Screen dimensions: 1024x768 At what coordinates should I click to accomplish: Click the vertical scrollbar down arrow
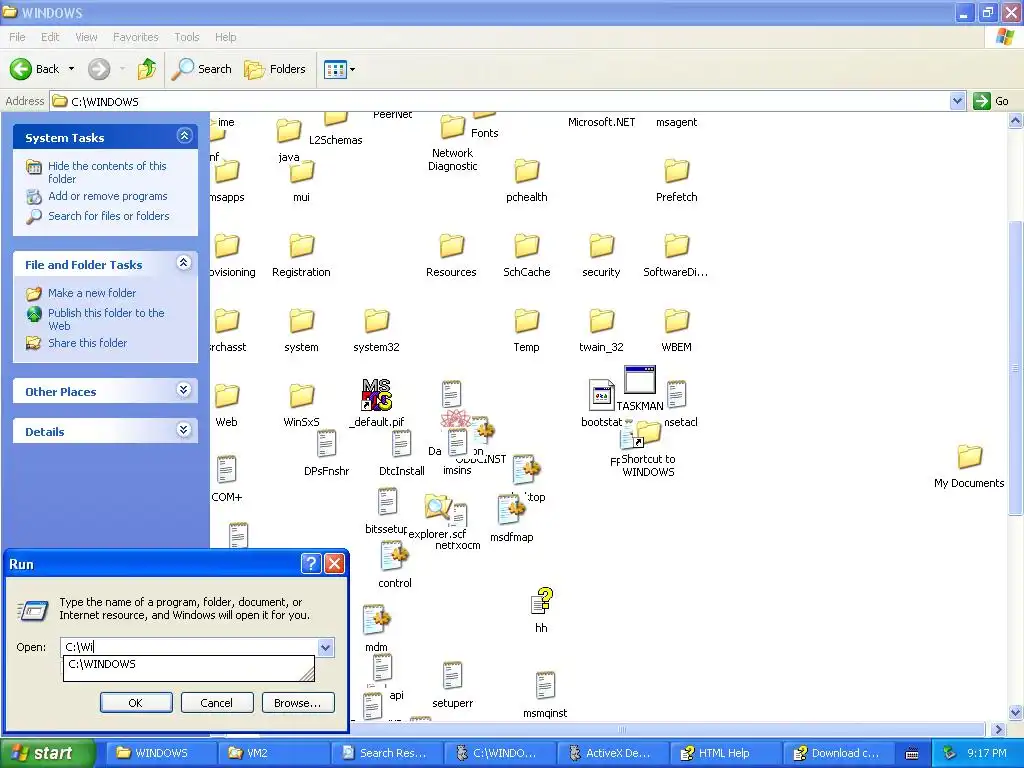pos(1016,712)
